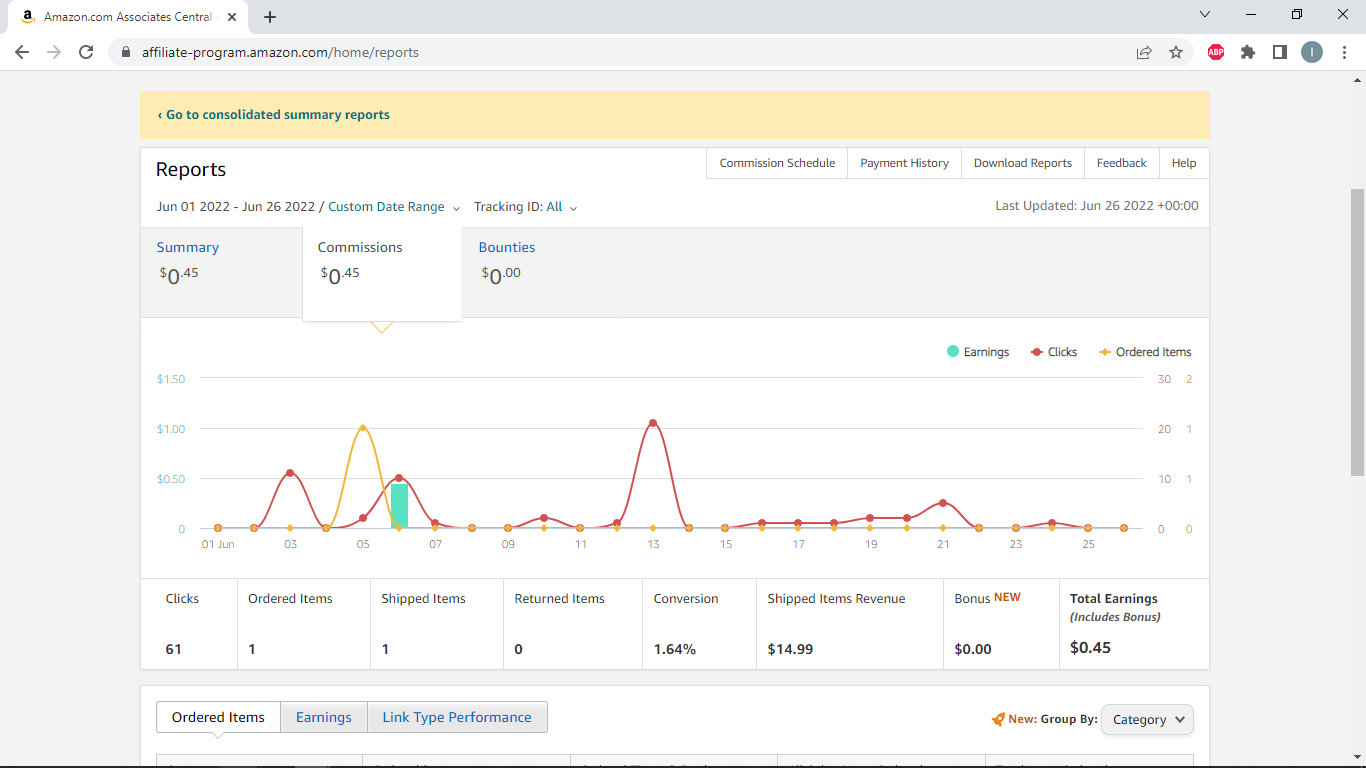Viewport: 1366px width, 768px height.
Task: Toggle the browser side panel
Action: point(1280,52)
